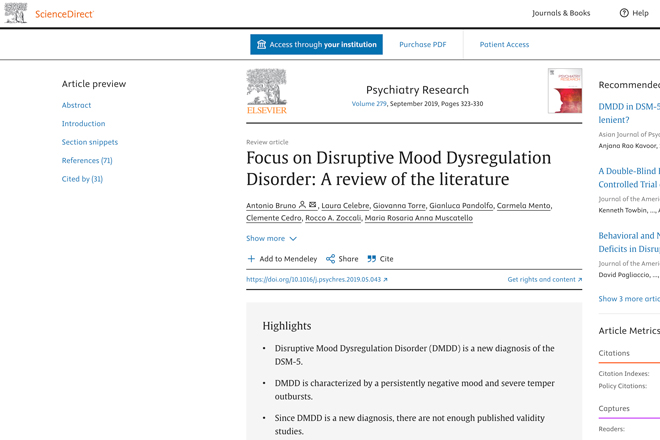Open Antonio Bruno's author profile icon
Screen dimensions: 660x440
coord(302,205)
